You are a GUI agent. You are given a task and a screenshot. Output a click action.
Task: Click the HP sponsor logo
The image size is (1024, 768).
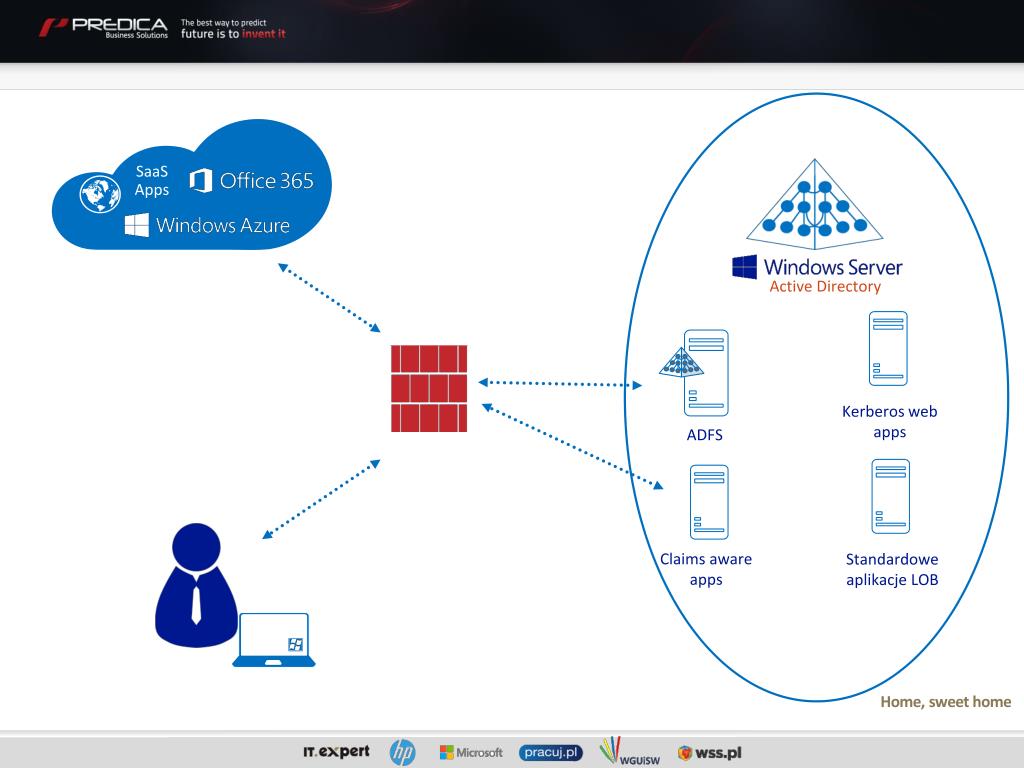tap(403, 752)
